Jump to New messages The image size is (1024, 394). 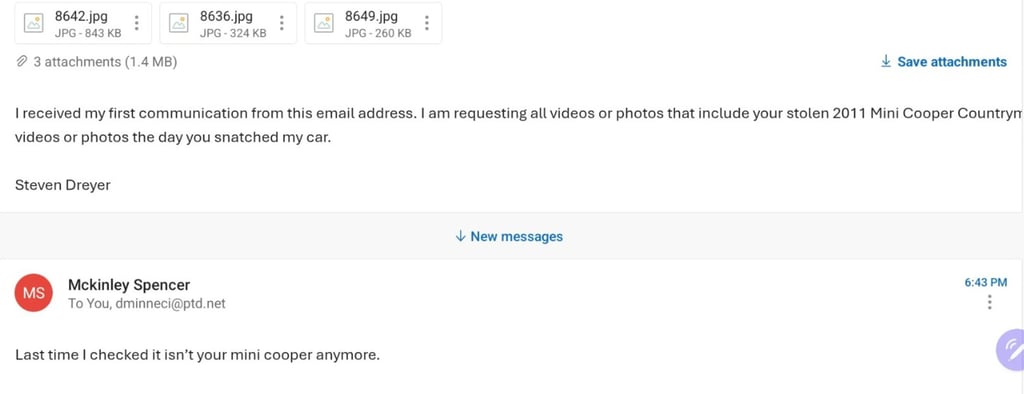coord(509,237)
